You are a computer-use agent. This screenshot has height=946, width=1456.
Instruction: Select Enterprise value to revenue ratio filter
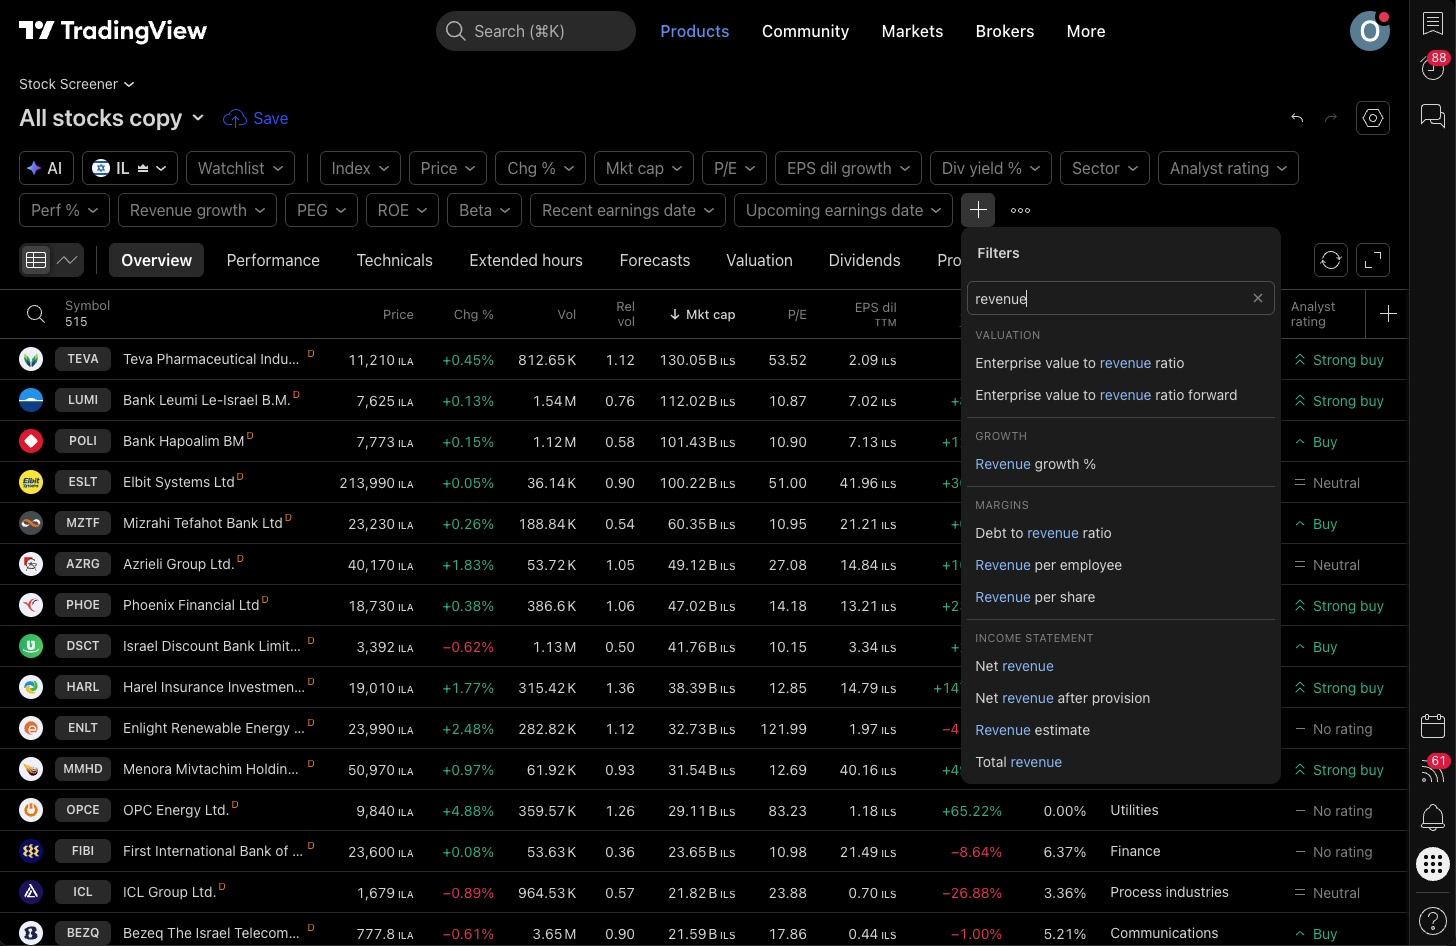(1121, 363)
